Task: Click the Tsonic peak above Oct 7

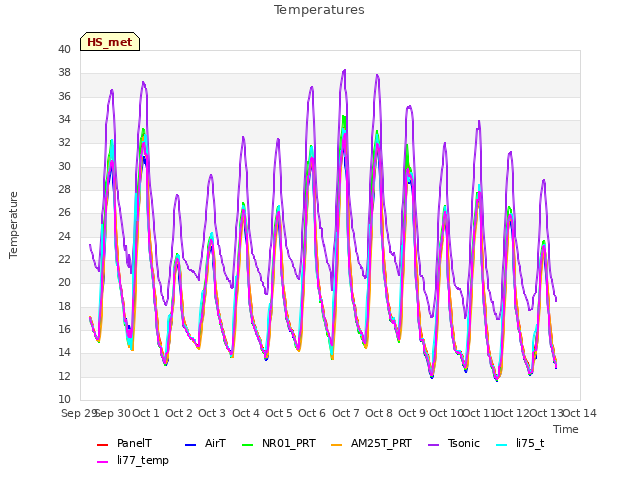Action: coord(345,70)
